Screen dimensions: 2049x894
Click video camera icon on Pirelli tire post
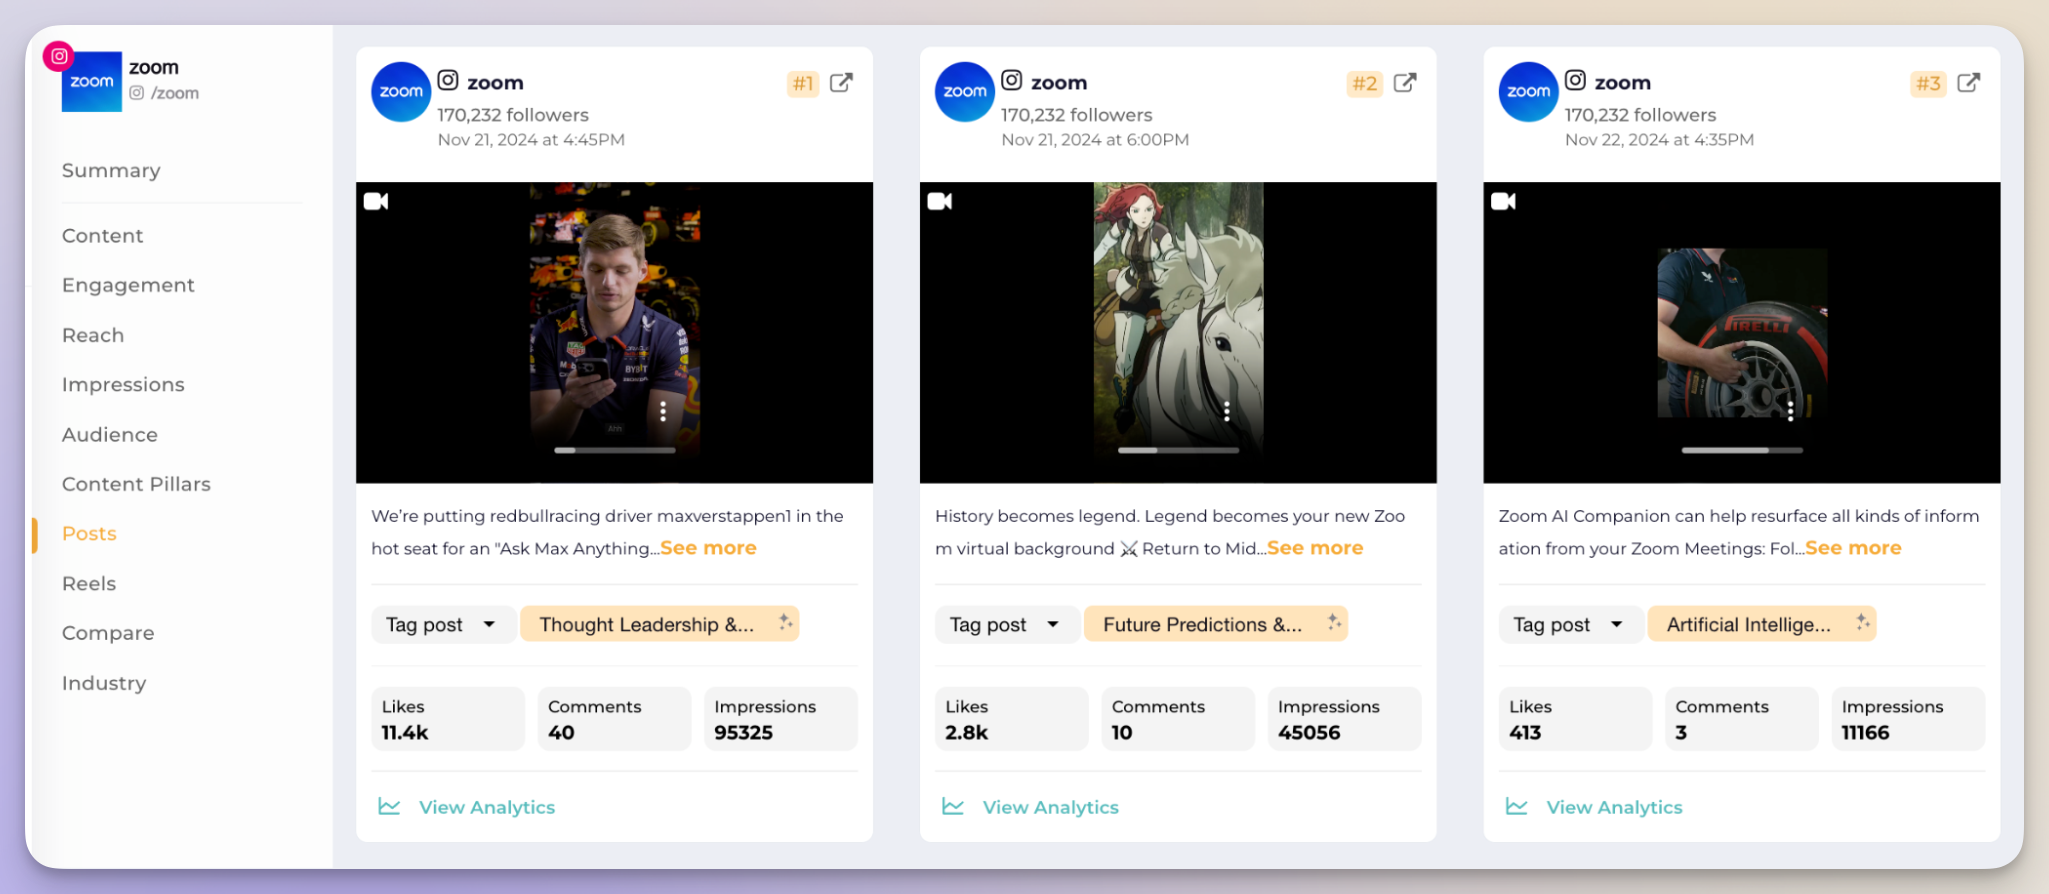[x=1503, y=201]
